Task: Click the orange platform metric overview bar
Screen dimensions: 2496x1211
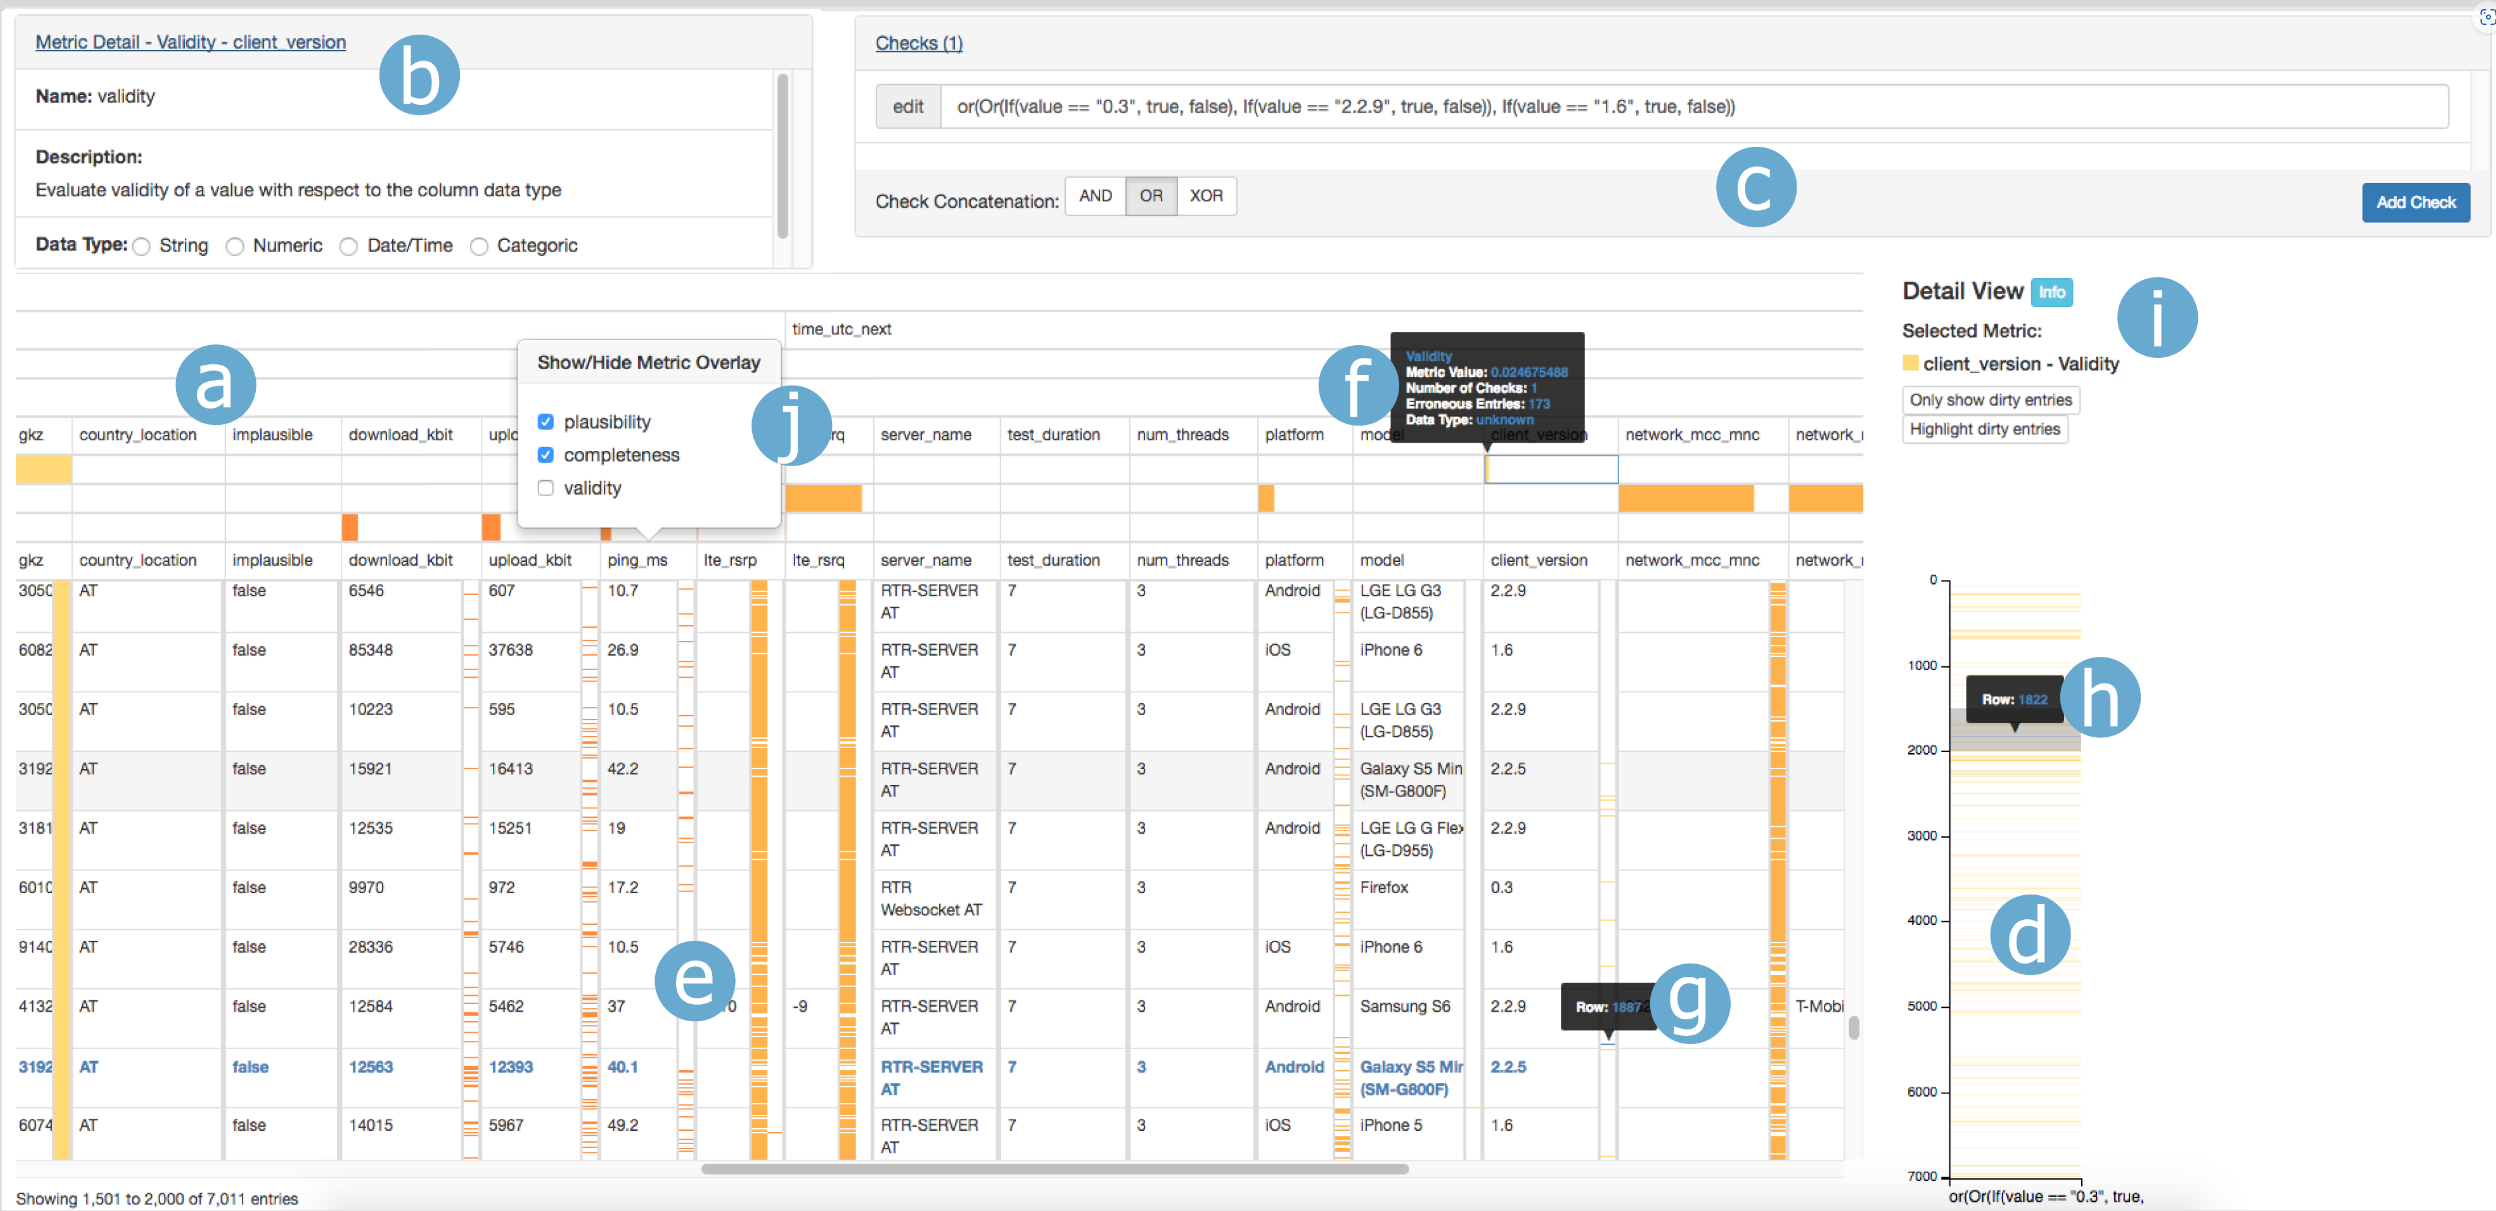Action: (x=1266, y=498)
